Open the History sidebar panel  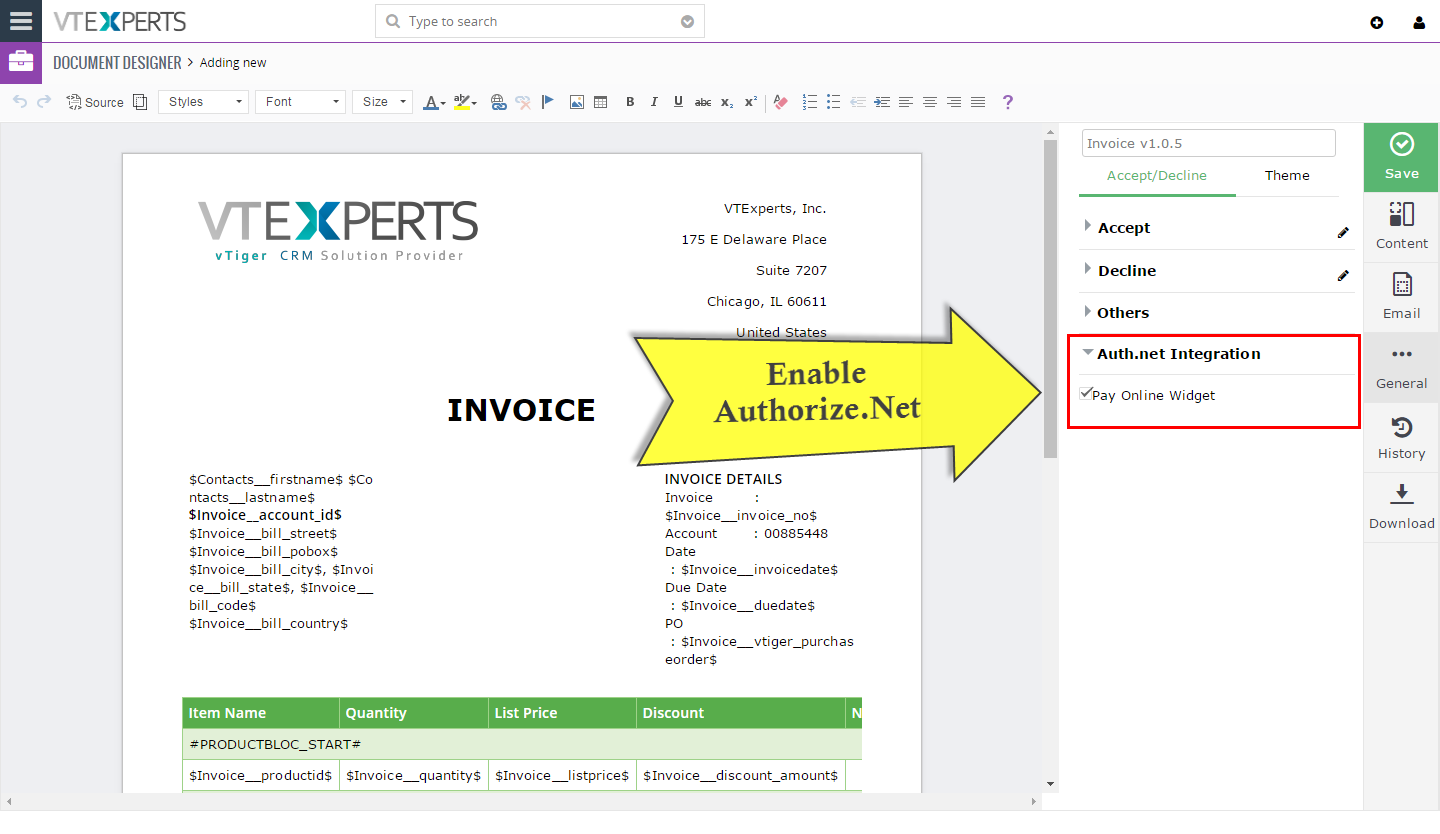(1401, 437)
